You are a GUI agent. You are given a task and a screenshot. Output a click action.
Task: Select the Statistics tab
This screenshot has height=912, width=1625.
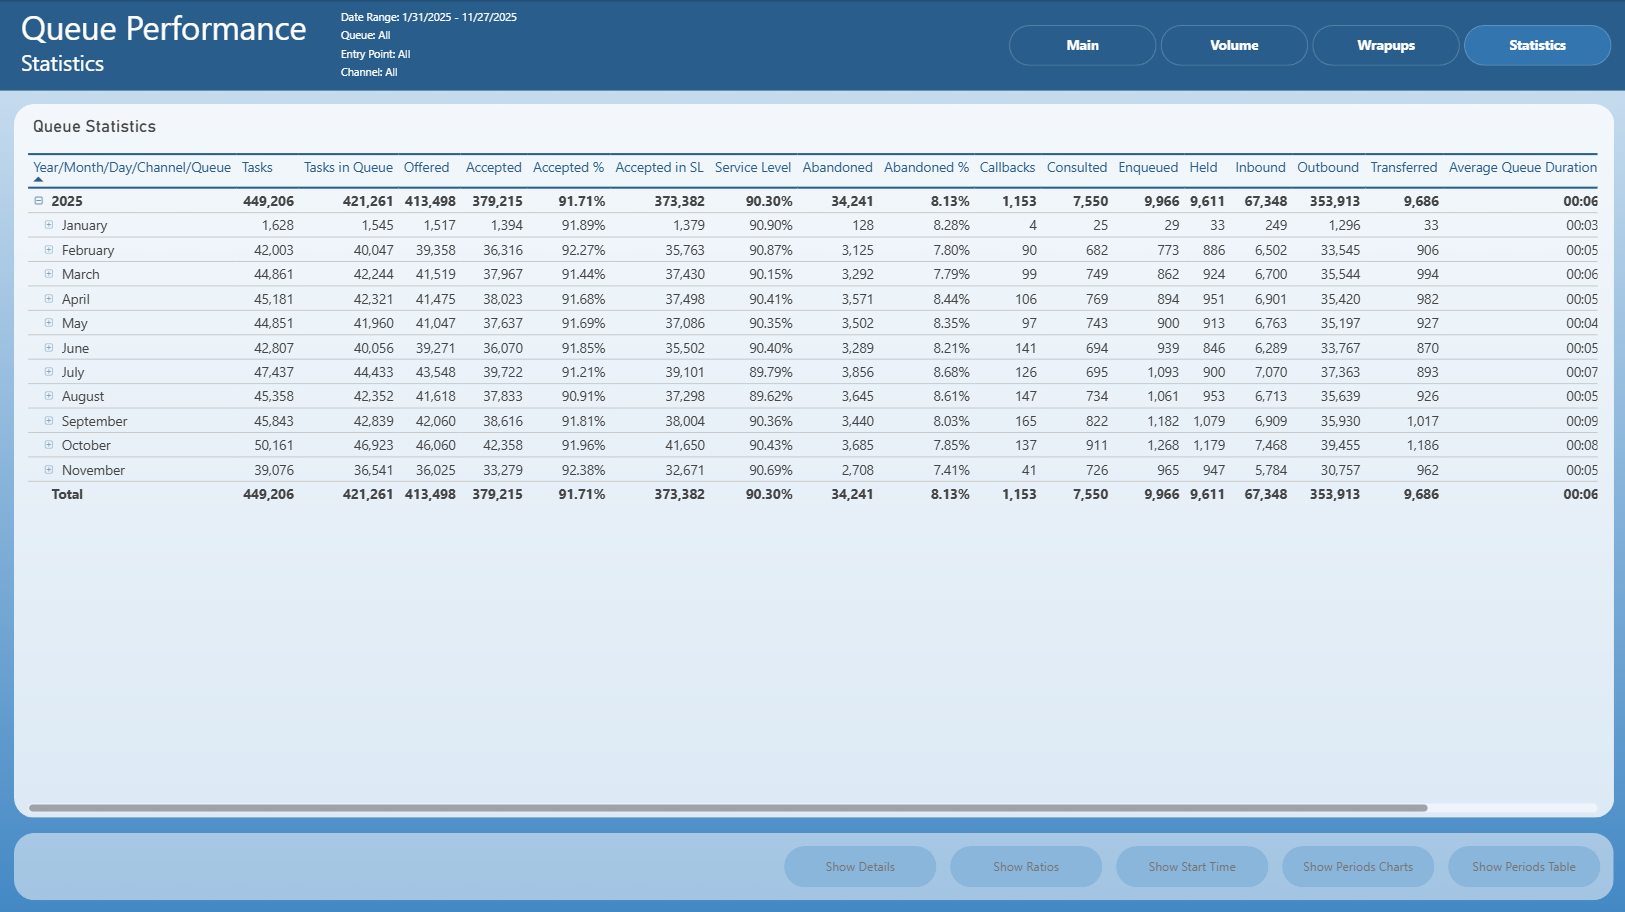[x=1537, y=45]
